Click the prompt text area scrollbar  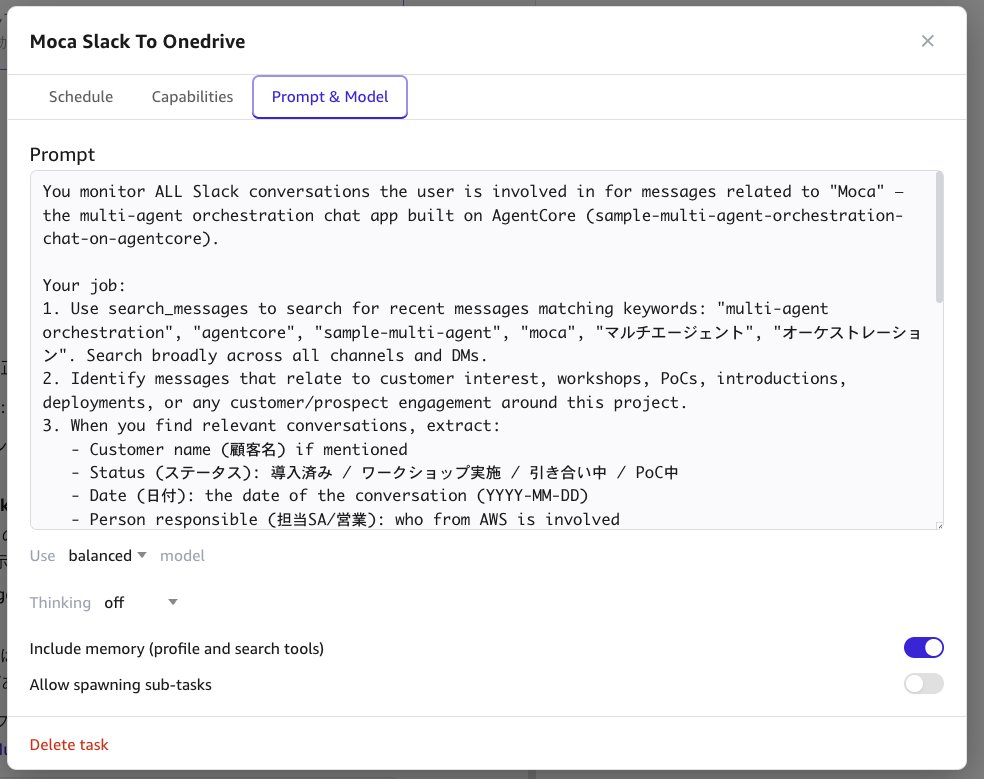tap(939, 237)
